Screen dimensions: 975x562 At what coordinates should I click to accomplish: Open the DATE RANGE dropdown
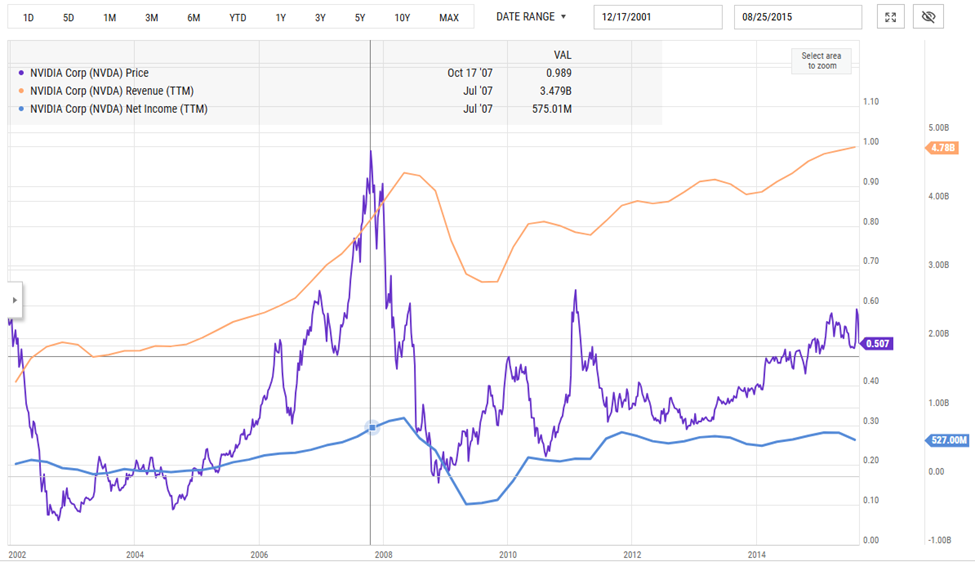[531, 17]
